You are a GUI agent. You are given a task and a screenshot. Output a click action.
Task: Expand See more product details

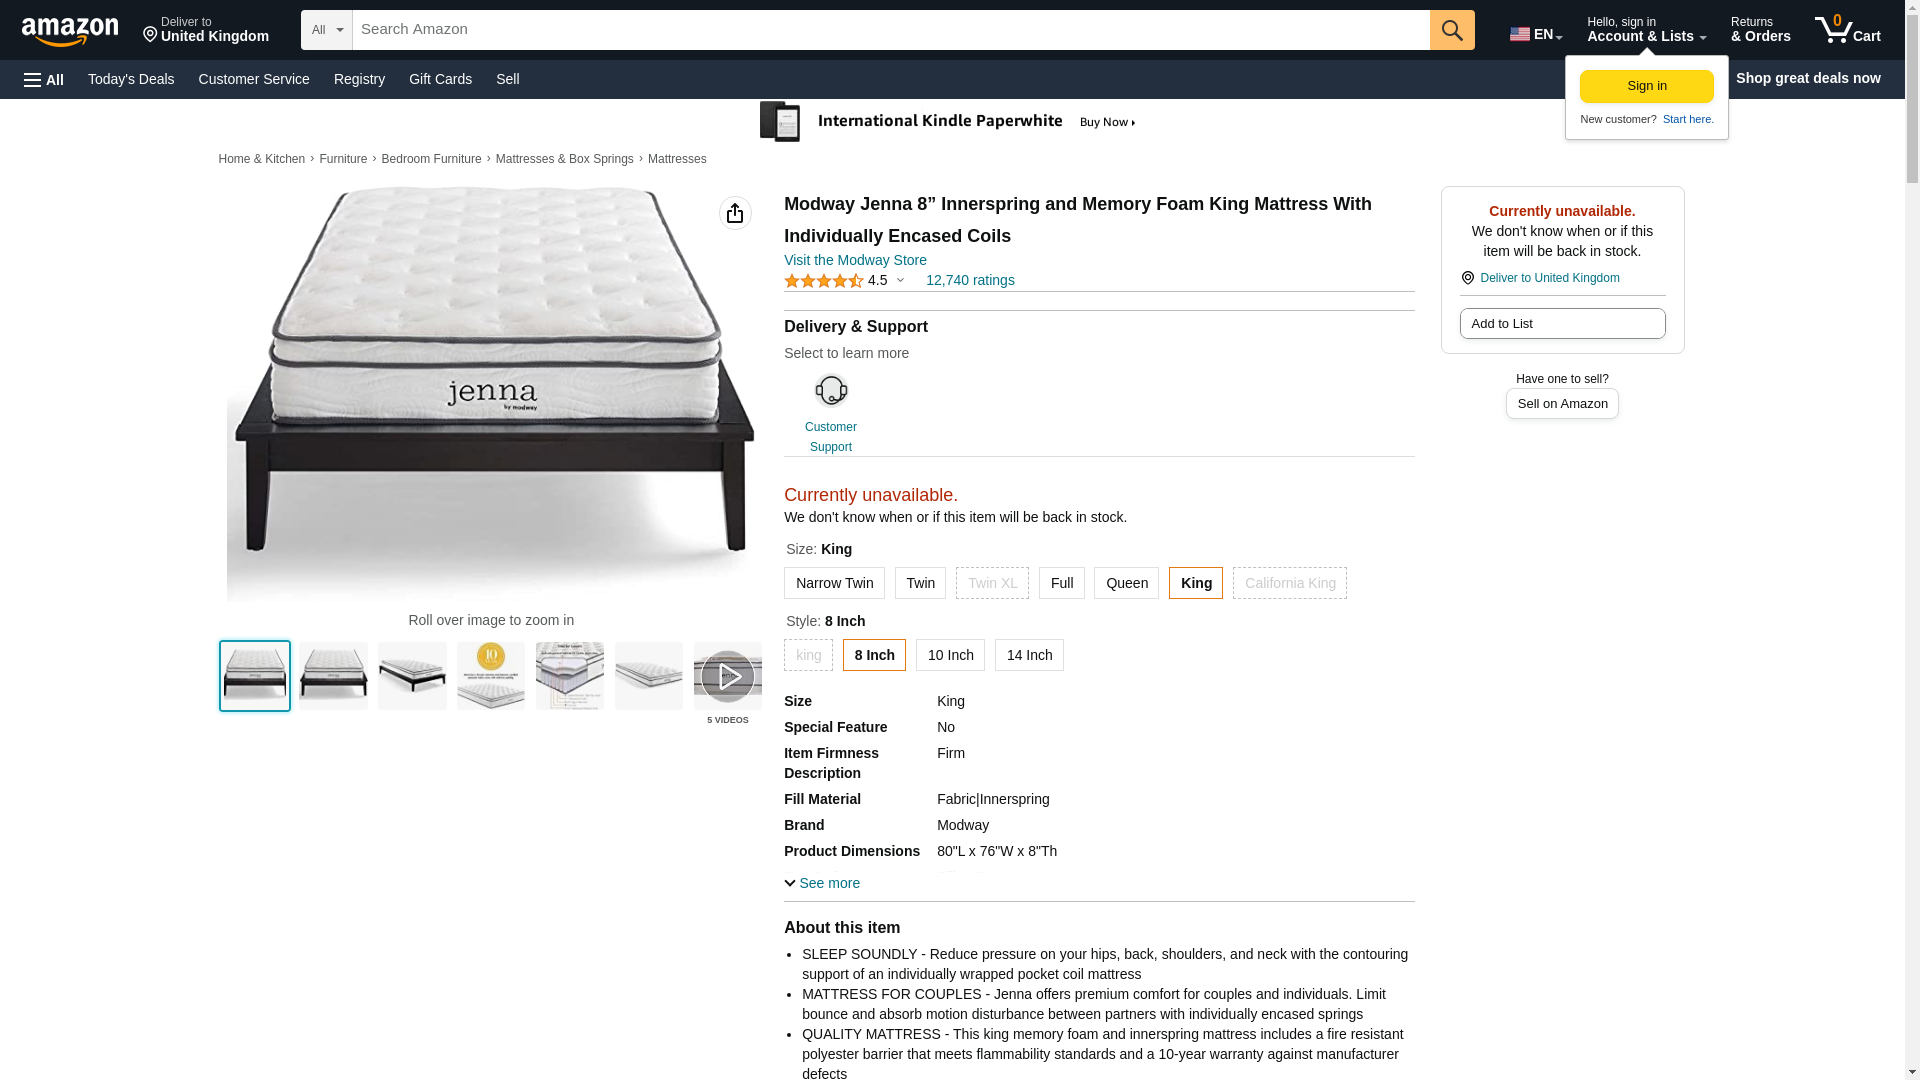(x=822, y=883)
